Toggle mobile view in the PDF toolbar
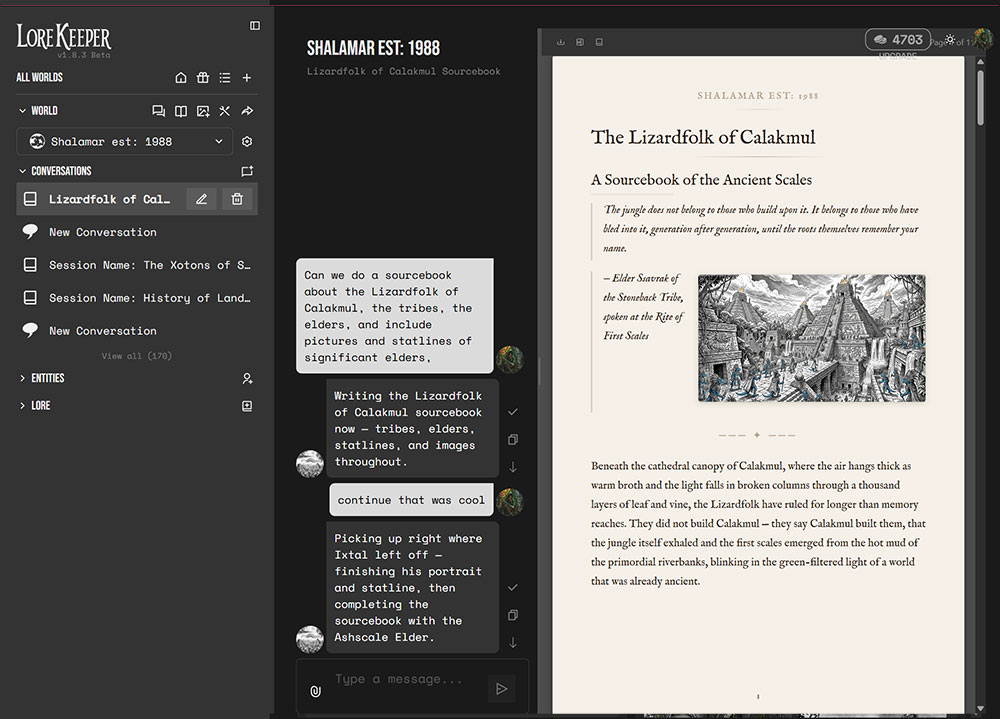Viewport: 1000px width, 719px height. 598,42
